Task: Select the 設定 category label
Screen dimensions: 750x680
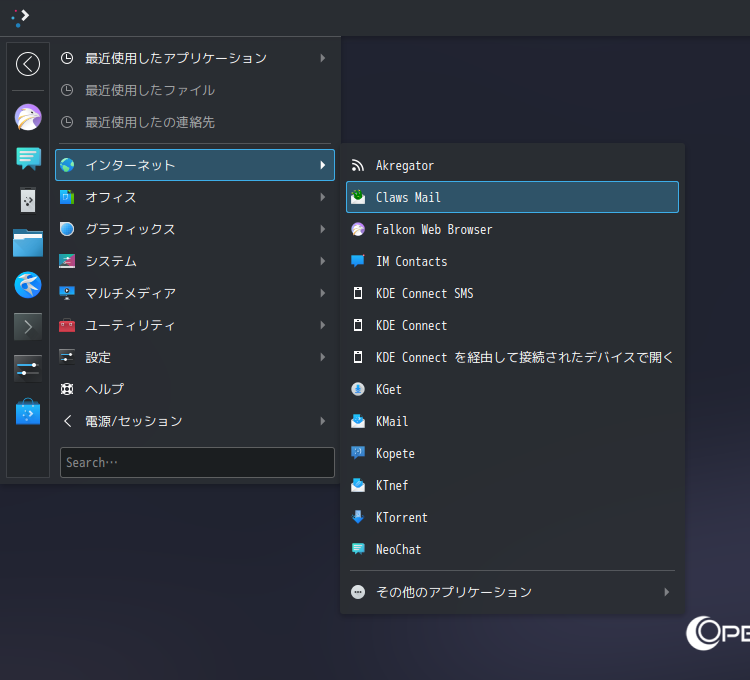Action: 98,357
